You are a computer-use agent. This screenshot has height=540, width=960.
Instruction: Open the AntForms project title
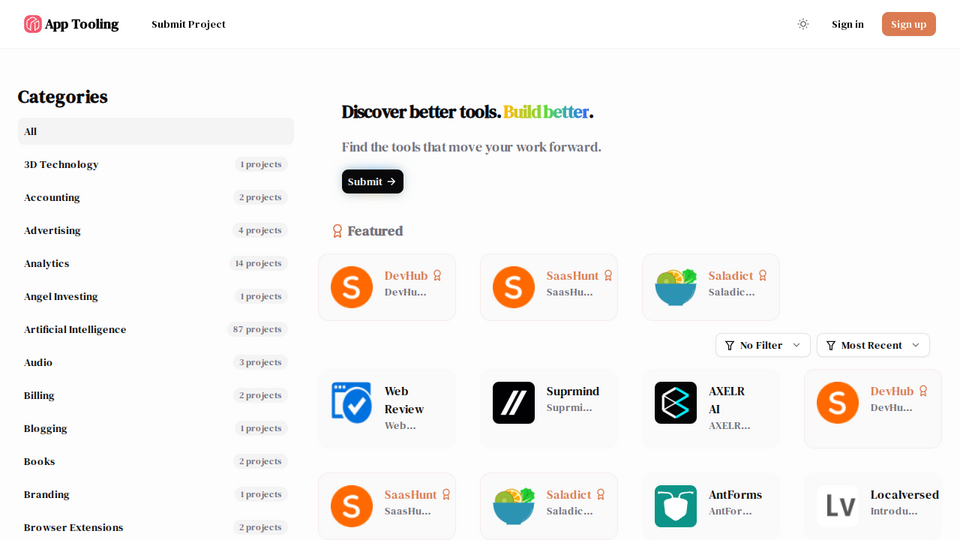[735, 495]
